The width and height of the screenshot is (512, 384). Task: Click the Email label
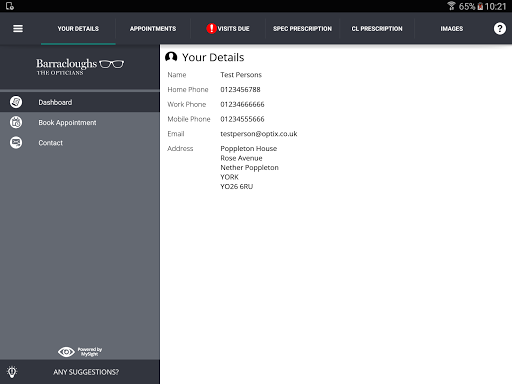[176, 134]
